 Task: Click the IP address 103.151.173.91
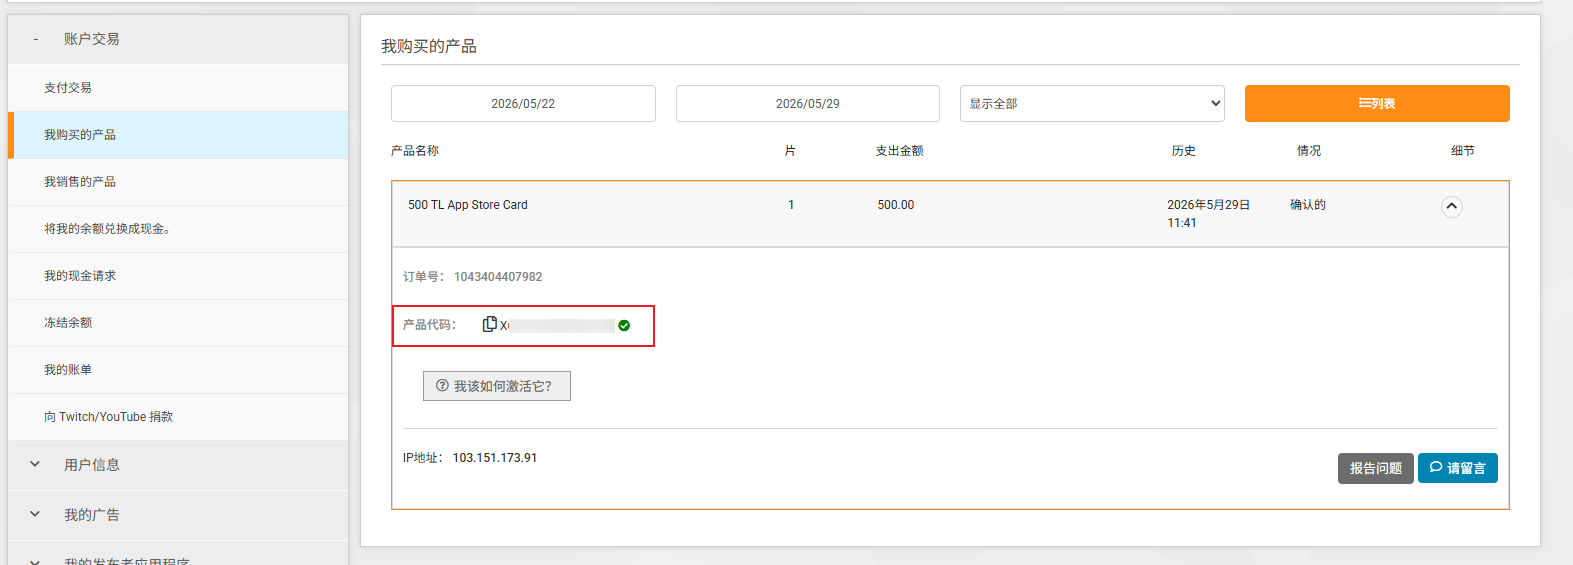coord(495,458)
